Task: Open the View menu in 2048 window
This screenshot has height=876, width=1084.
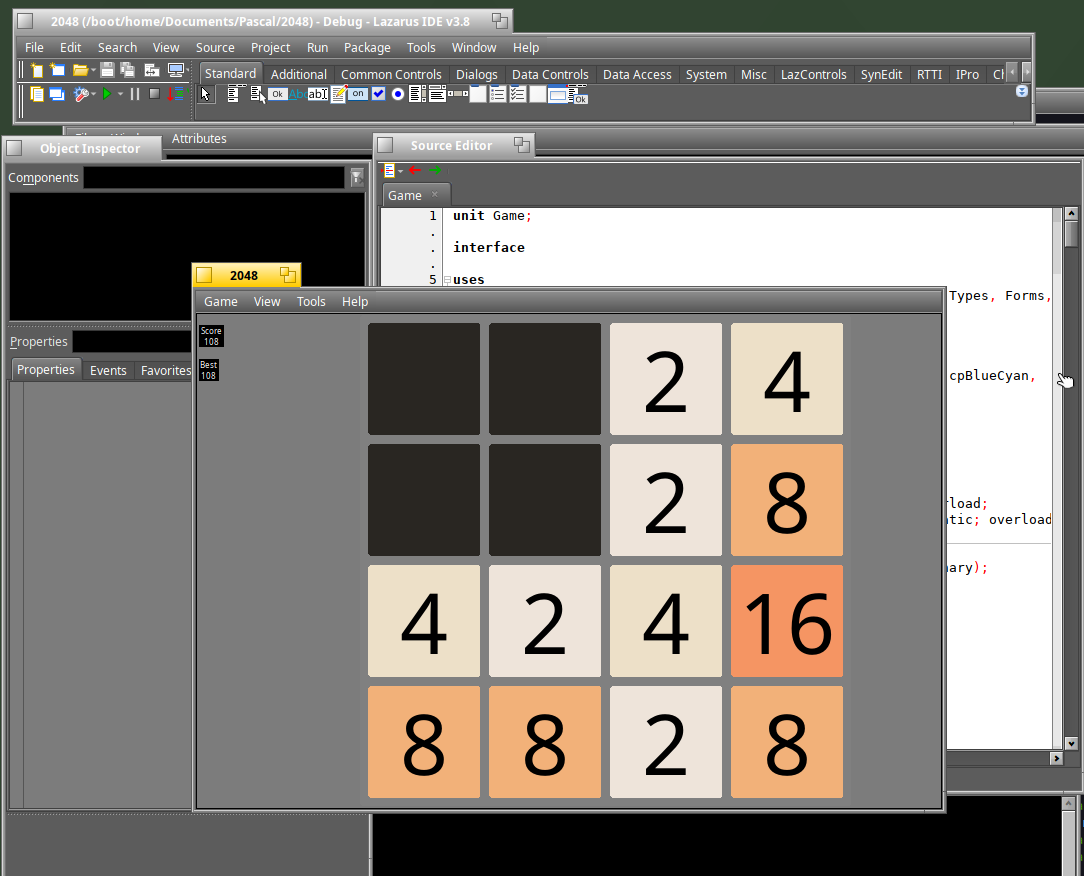Action: click(x=267, y=301)
